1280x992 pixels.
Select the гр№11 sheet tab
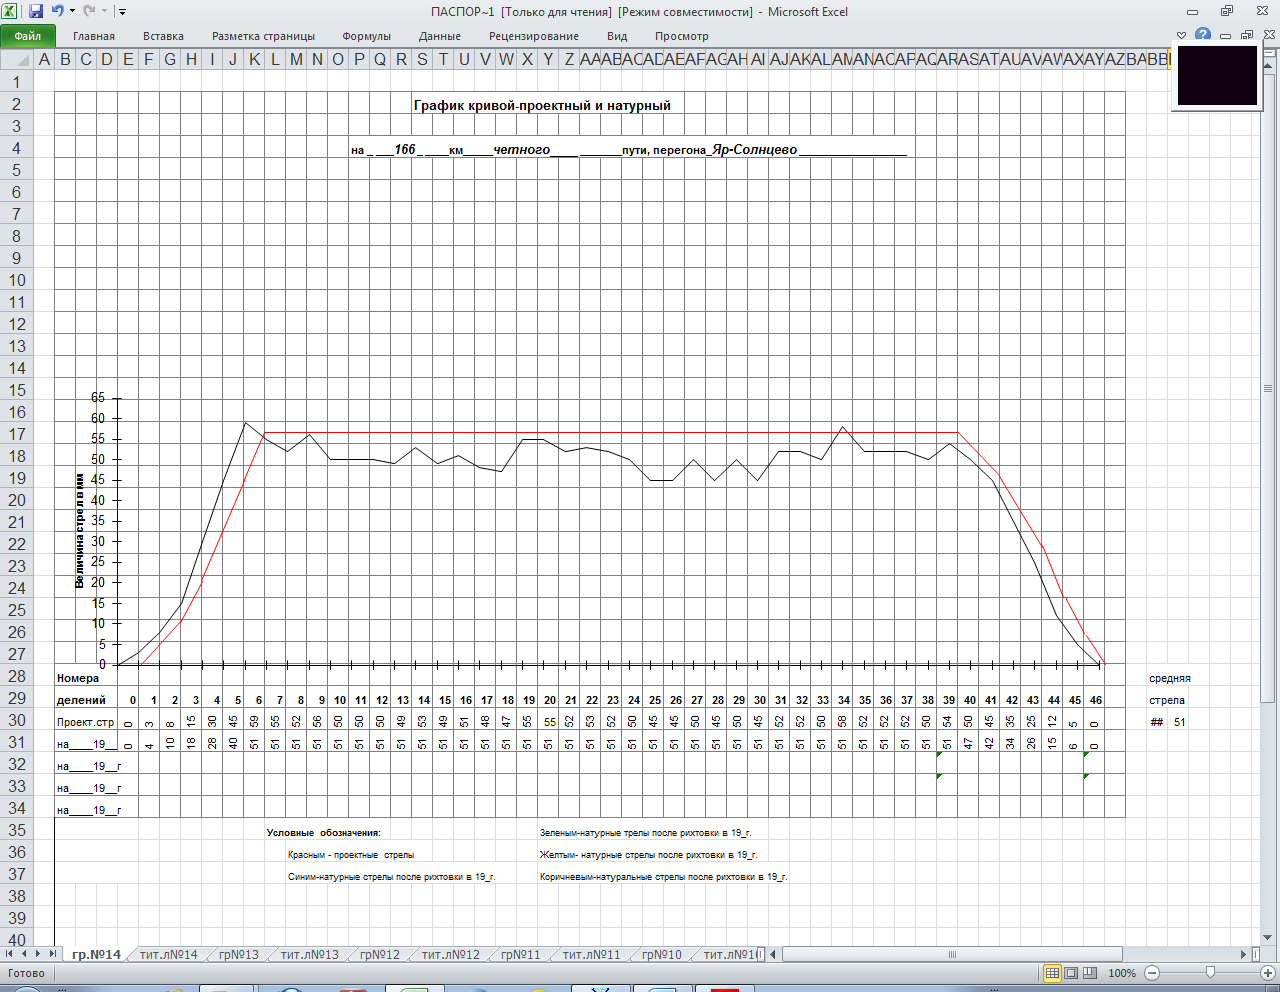pyautogui.click(x=520, y=954)
